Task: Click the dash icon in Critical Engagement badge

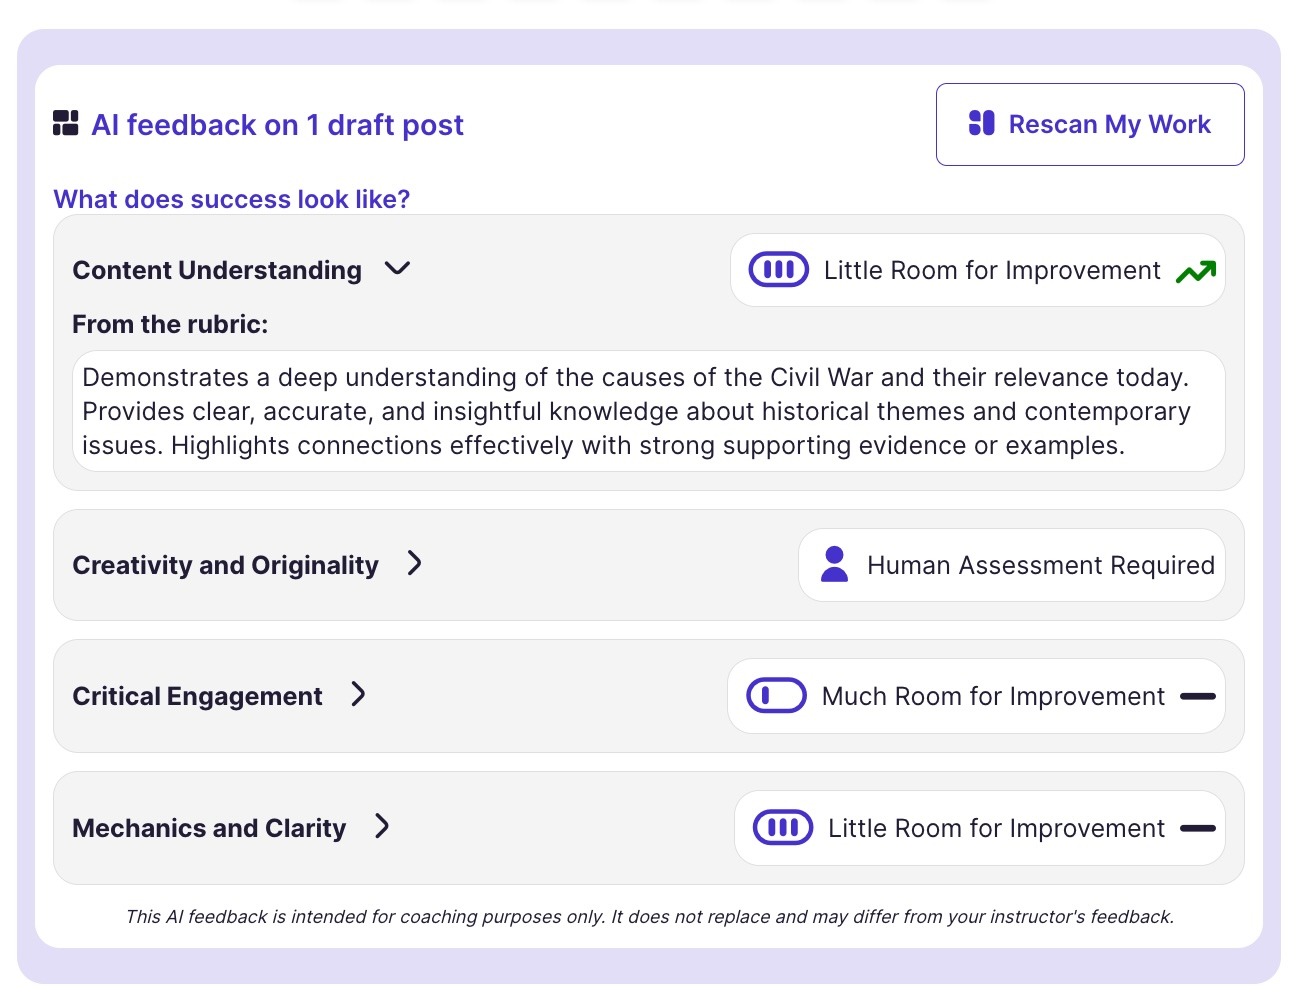Action: click(x=1197, y=696)
